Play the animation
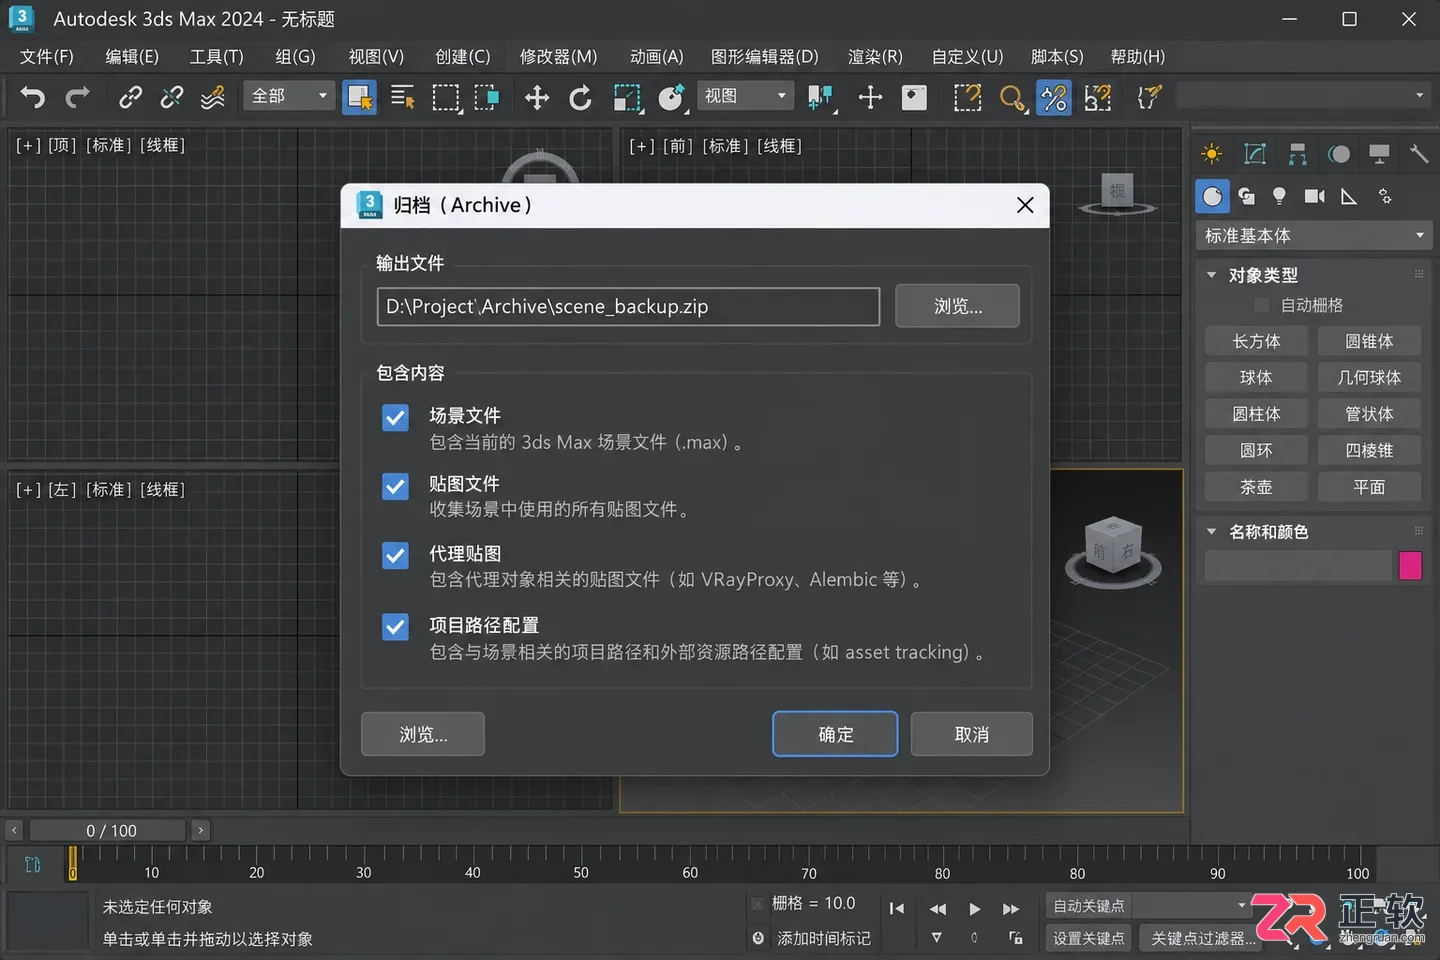This screenshot has width=1440, height=960. click(x=974, y=909)
